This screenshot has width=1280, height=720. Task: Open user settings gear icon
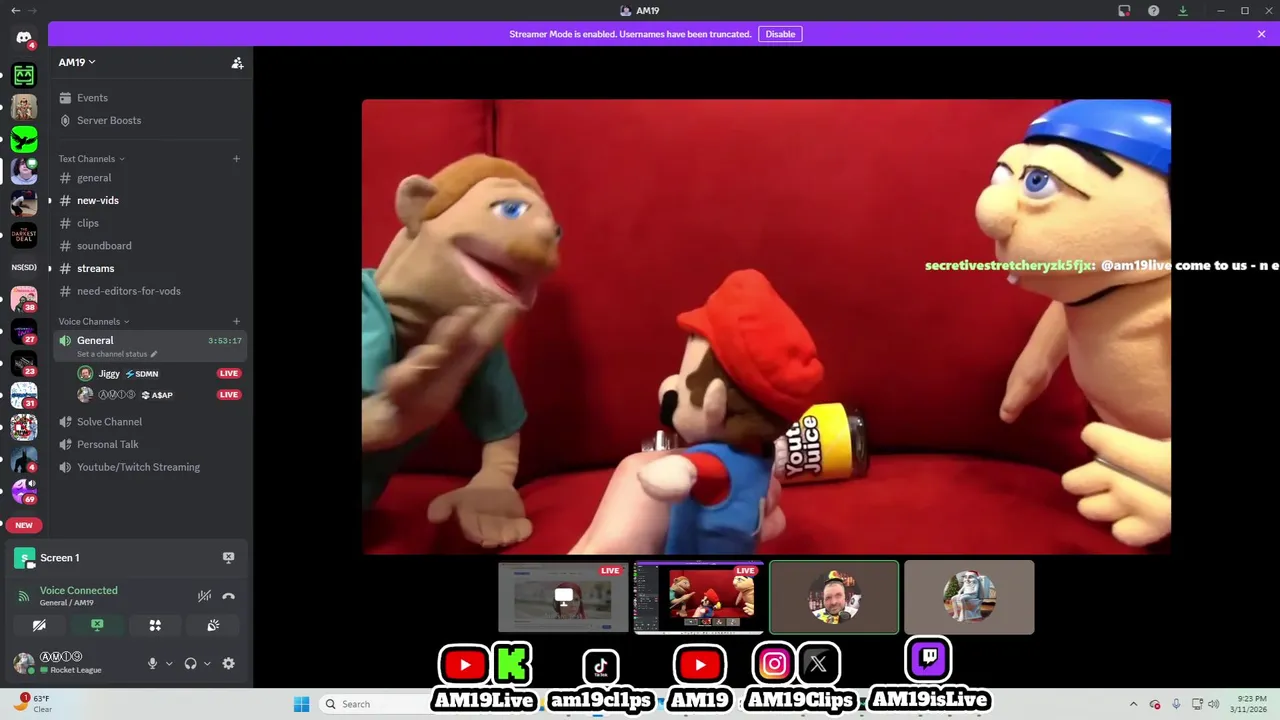point(228,663)
